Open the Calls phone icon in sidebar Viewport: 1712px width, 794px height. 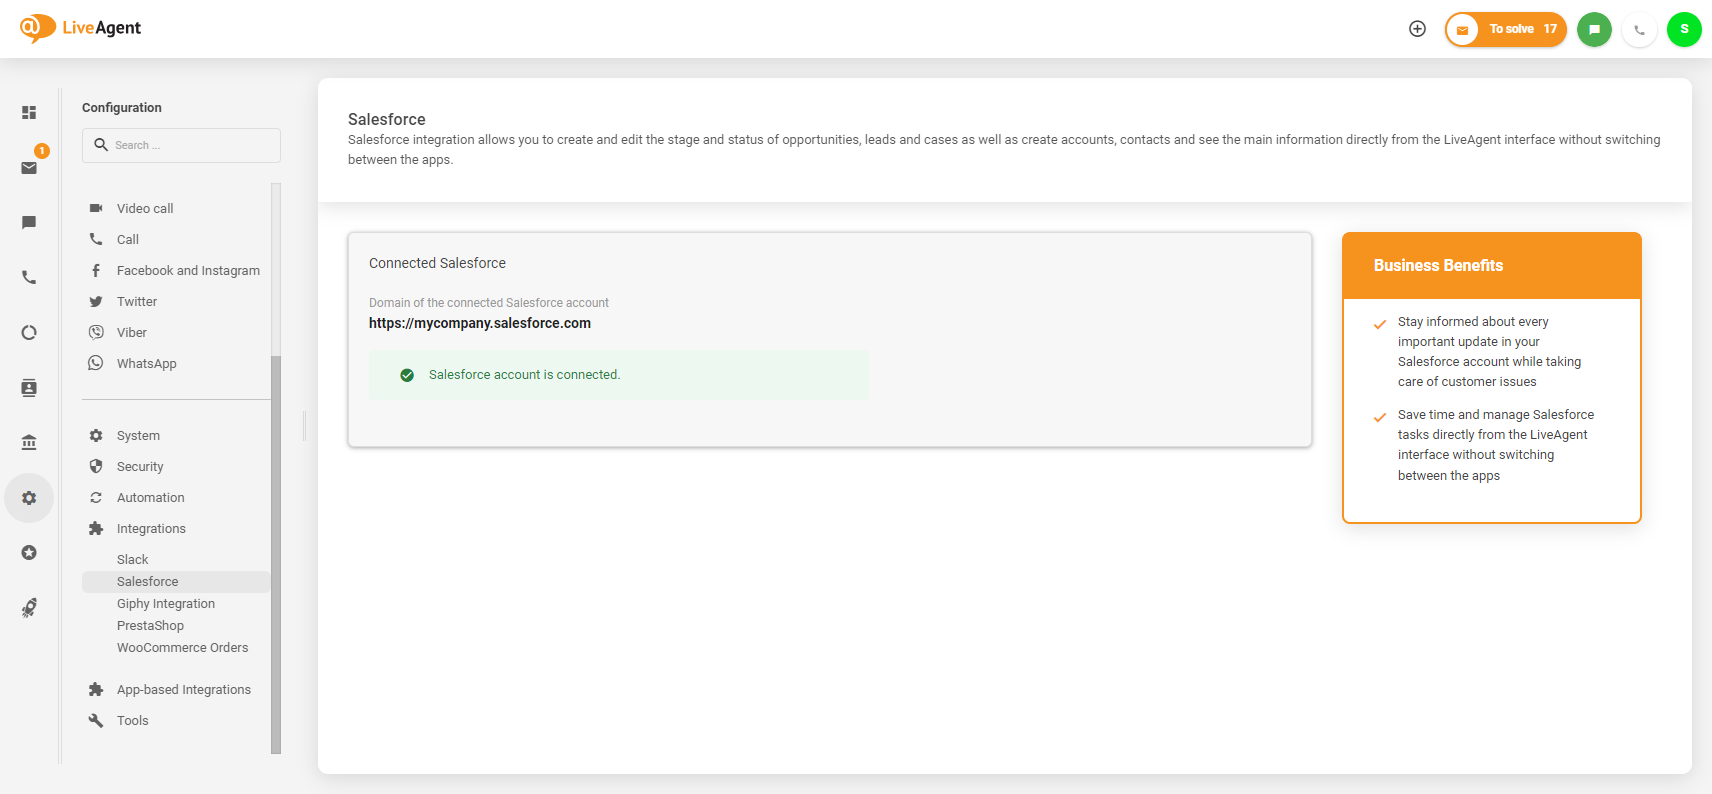point(29,277)
